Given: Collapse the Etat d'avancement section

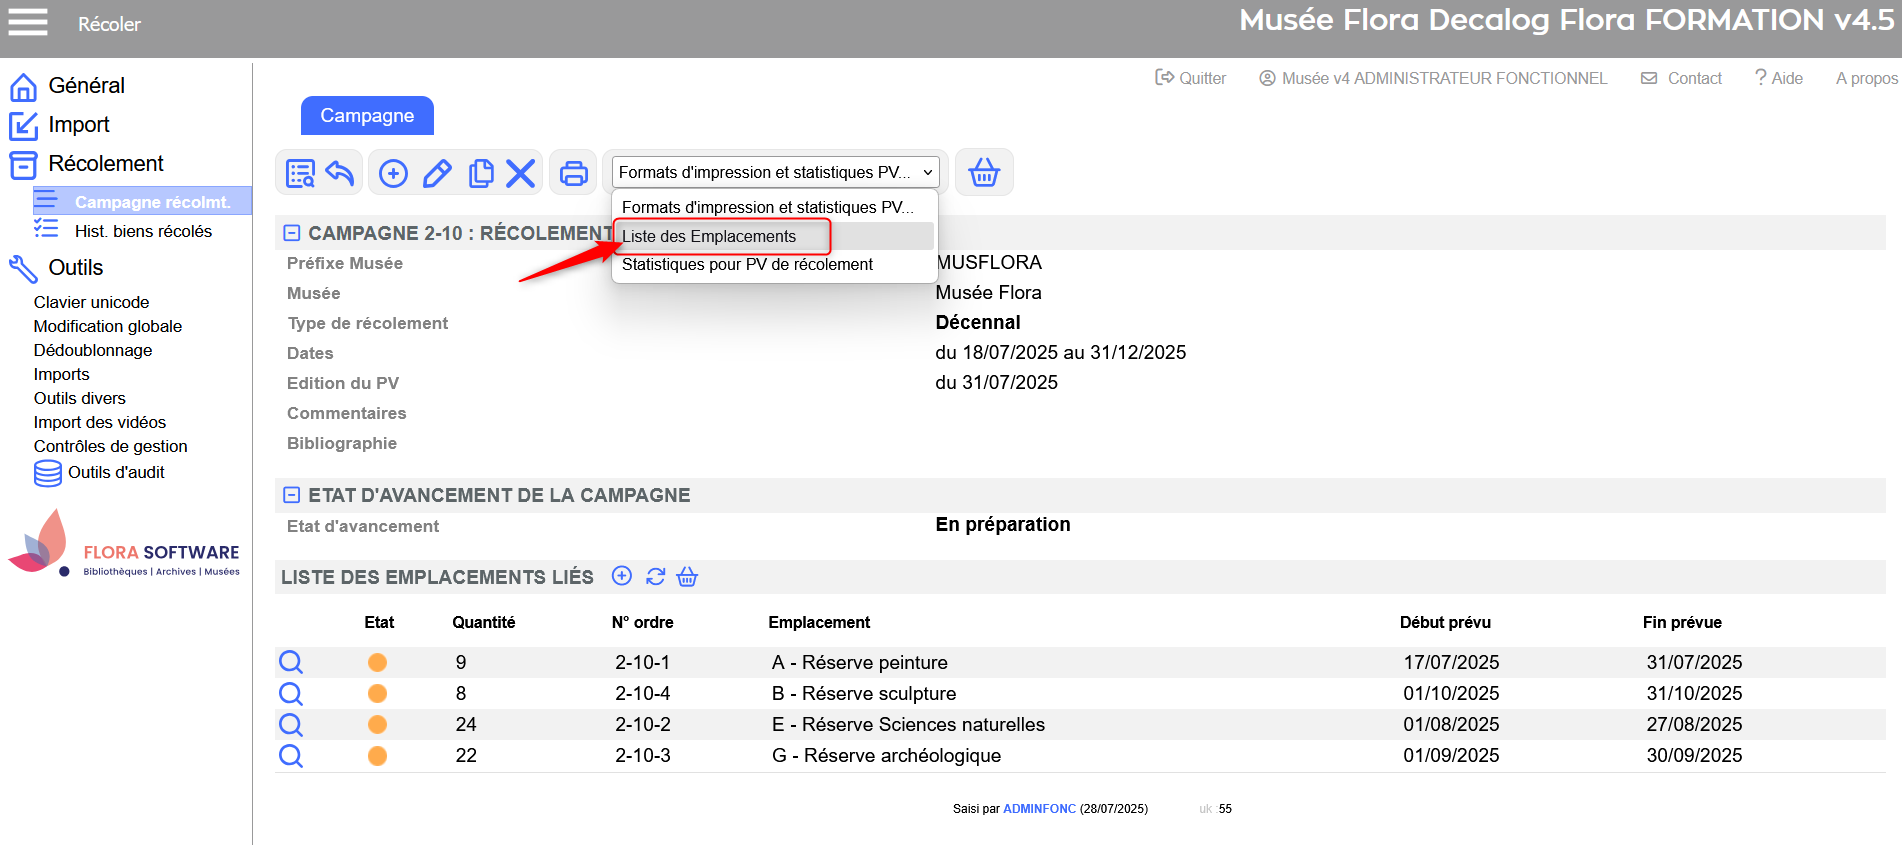Looking at the screenshot, I should pyautogui.click(x=292, y=495).
